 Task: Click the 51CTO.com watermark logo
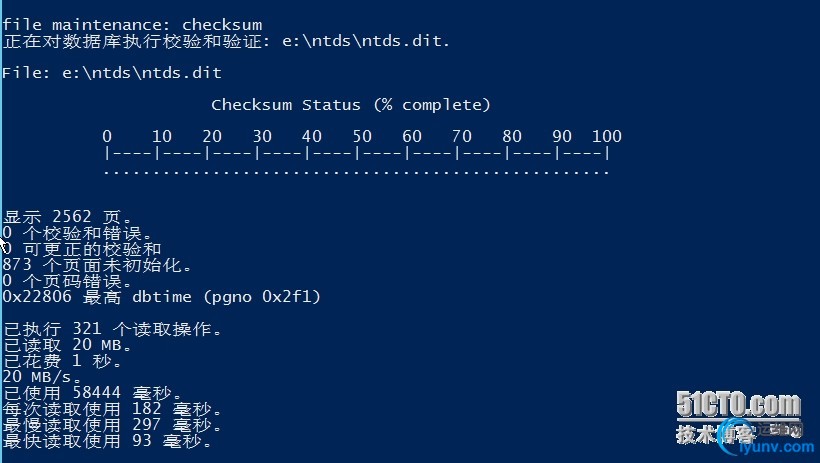[x=738, y=405]
